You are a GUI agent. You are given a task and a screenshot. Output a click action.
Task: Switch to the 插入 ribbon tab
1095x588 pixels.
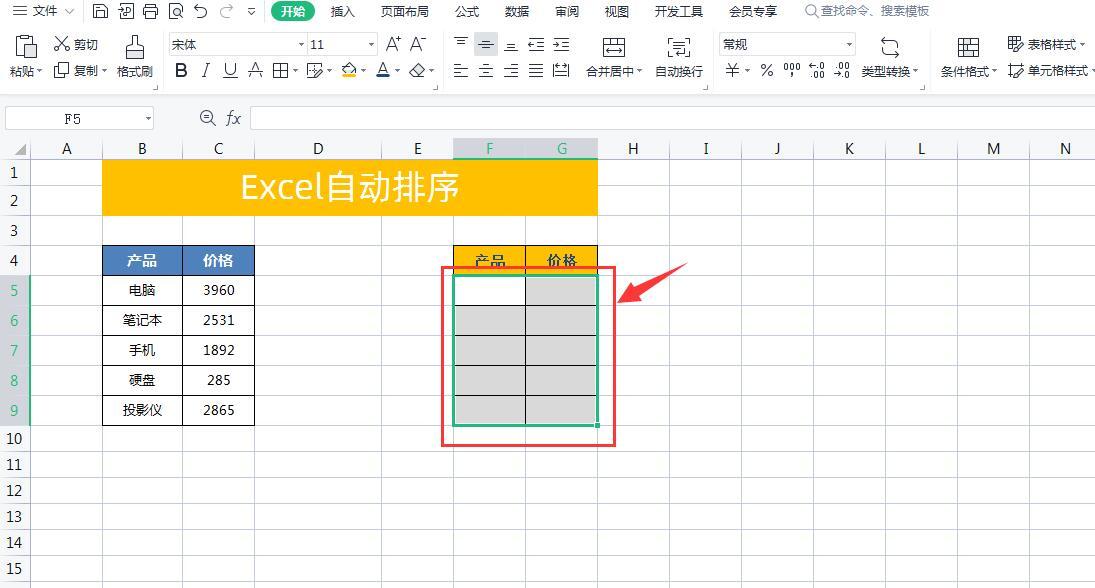click(x=343, y=11)
